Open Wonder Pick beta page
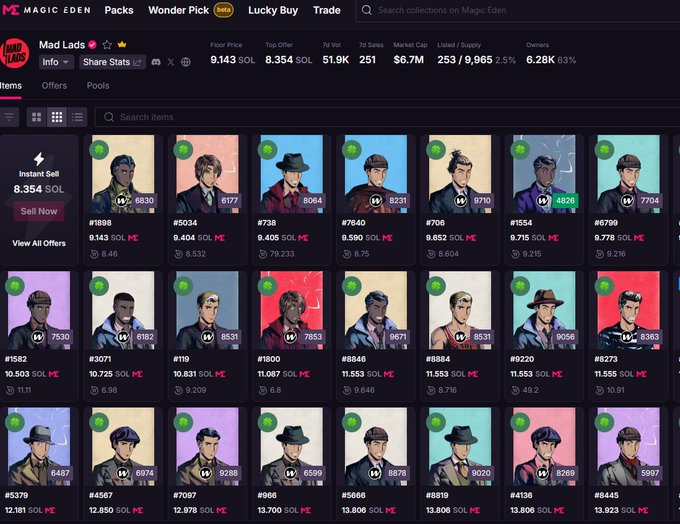The height and width of the screenshot is (524, 680). point(191,10)
